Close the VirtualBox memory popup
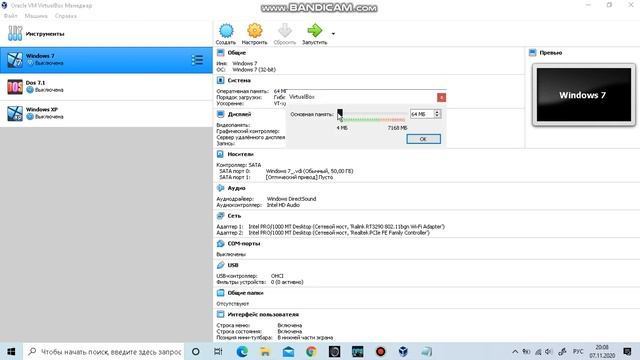Image resolution: width=640 pixels, height=360 pixels. click(441, 97)
